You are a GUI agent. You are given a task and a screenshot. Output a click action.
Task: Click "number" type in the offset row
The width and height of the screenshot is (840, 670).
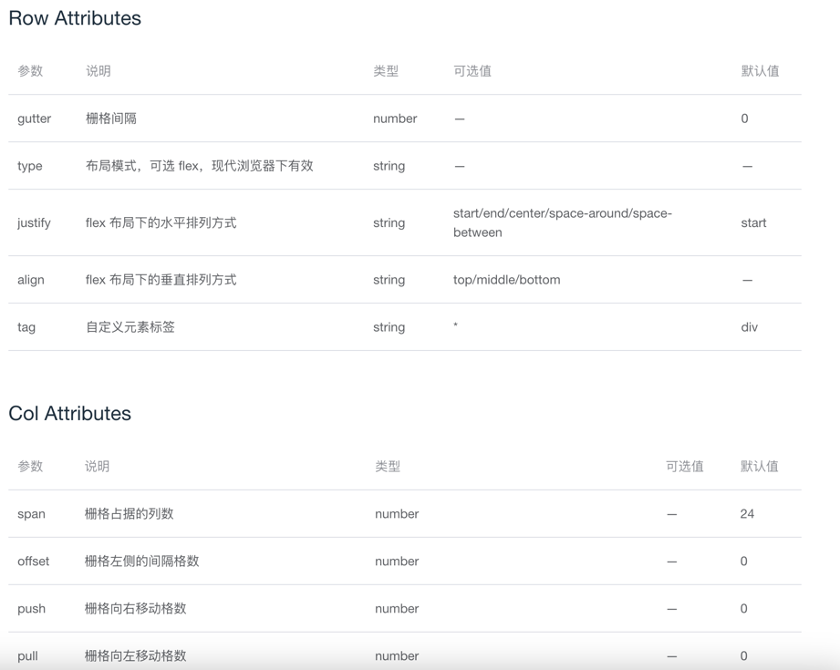(397, 561)
